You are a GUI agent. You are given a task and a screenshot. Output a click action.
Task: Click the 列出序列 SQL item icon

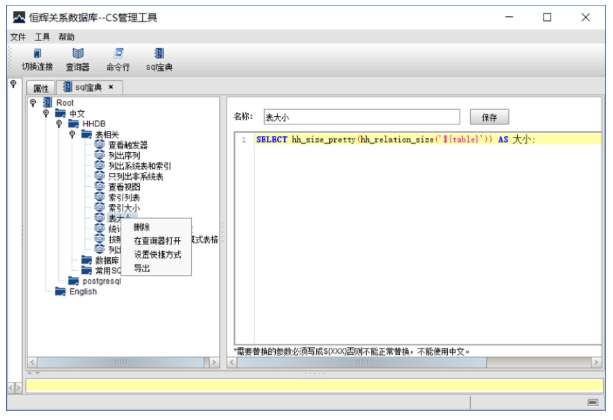click(x=100, y=155)
